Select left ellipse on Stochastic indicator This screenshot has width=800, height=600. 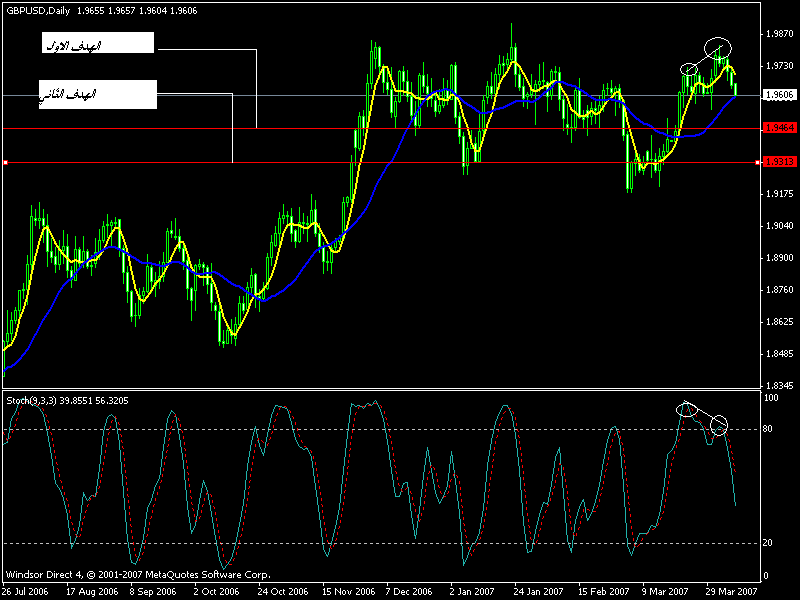pyautogui.click(x=687, y=408)
